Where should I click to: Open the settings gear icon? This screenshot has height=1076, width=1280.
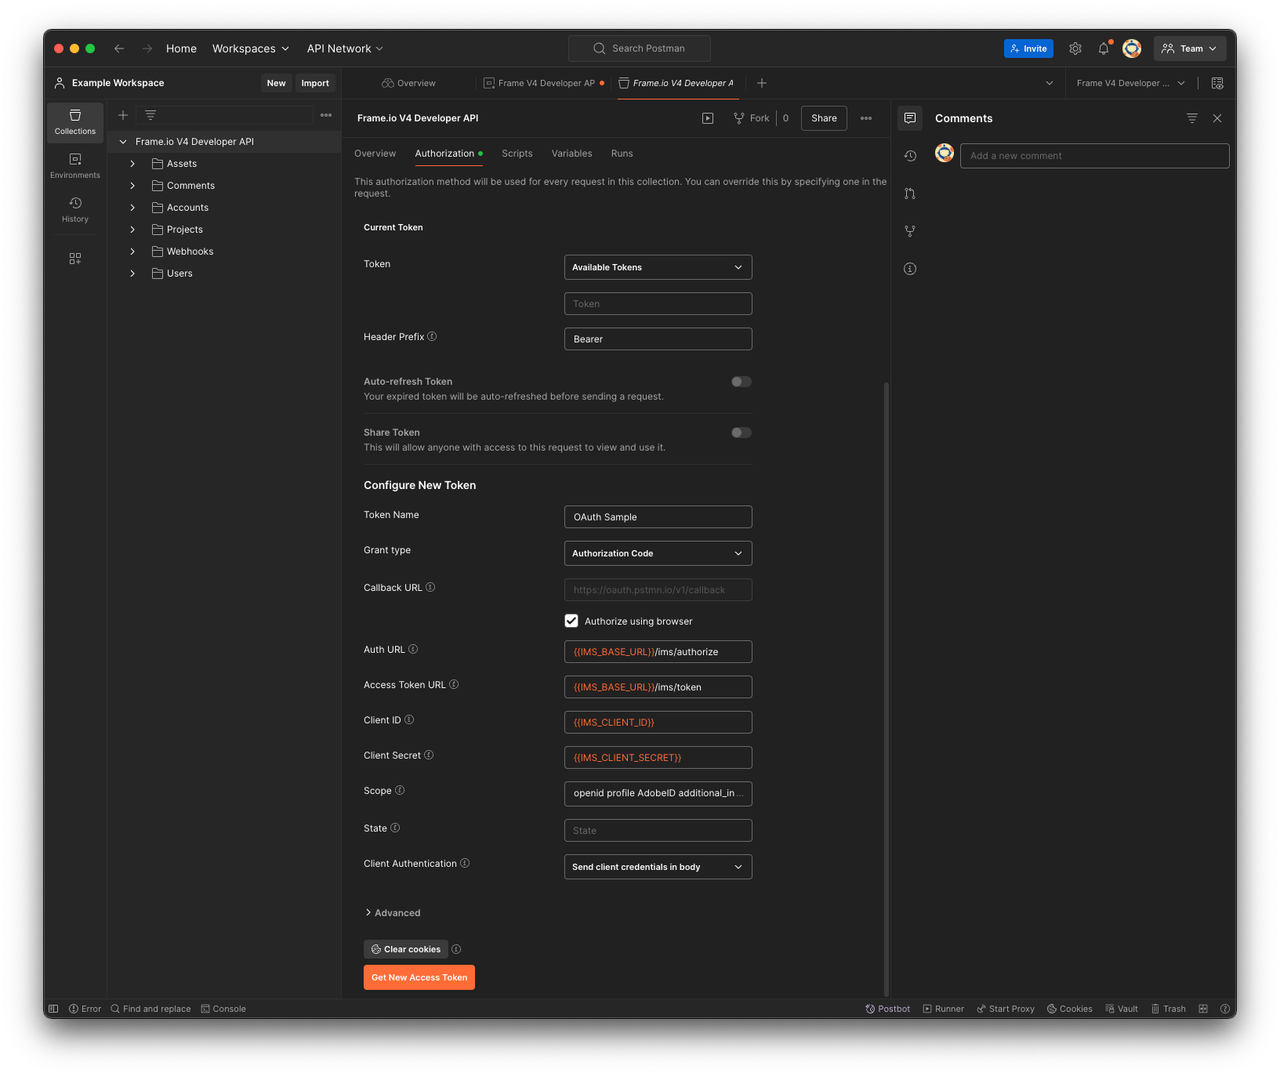tap(1075, 48)
